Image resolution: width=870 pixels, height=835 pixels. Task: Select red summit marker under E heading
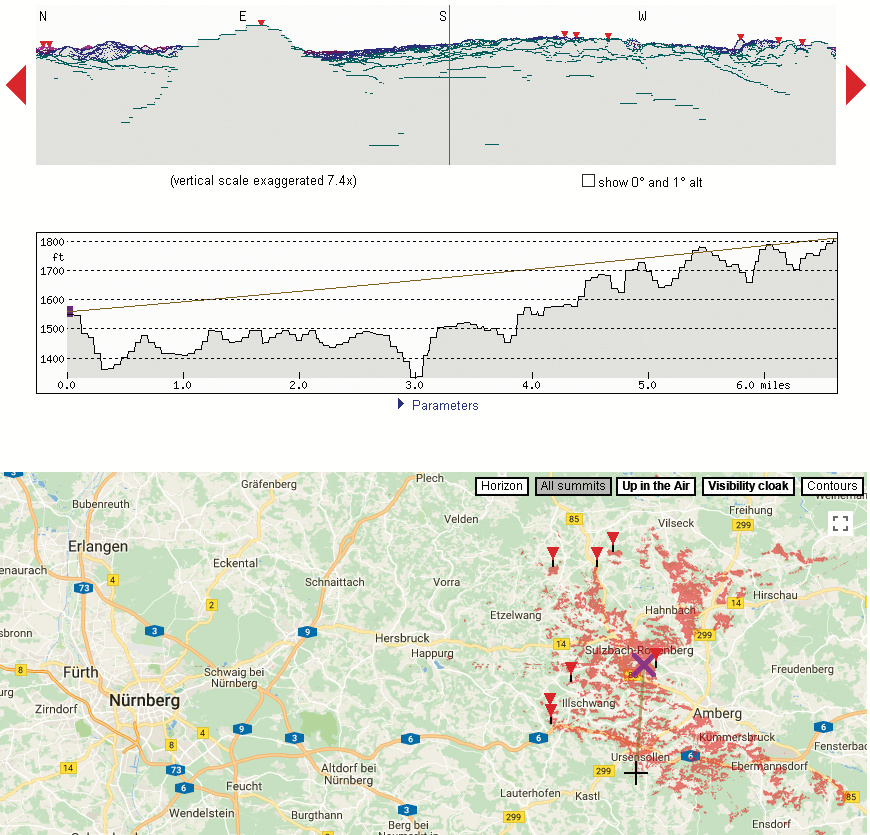pyautogui.click(x=261, y=23)
